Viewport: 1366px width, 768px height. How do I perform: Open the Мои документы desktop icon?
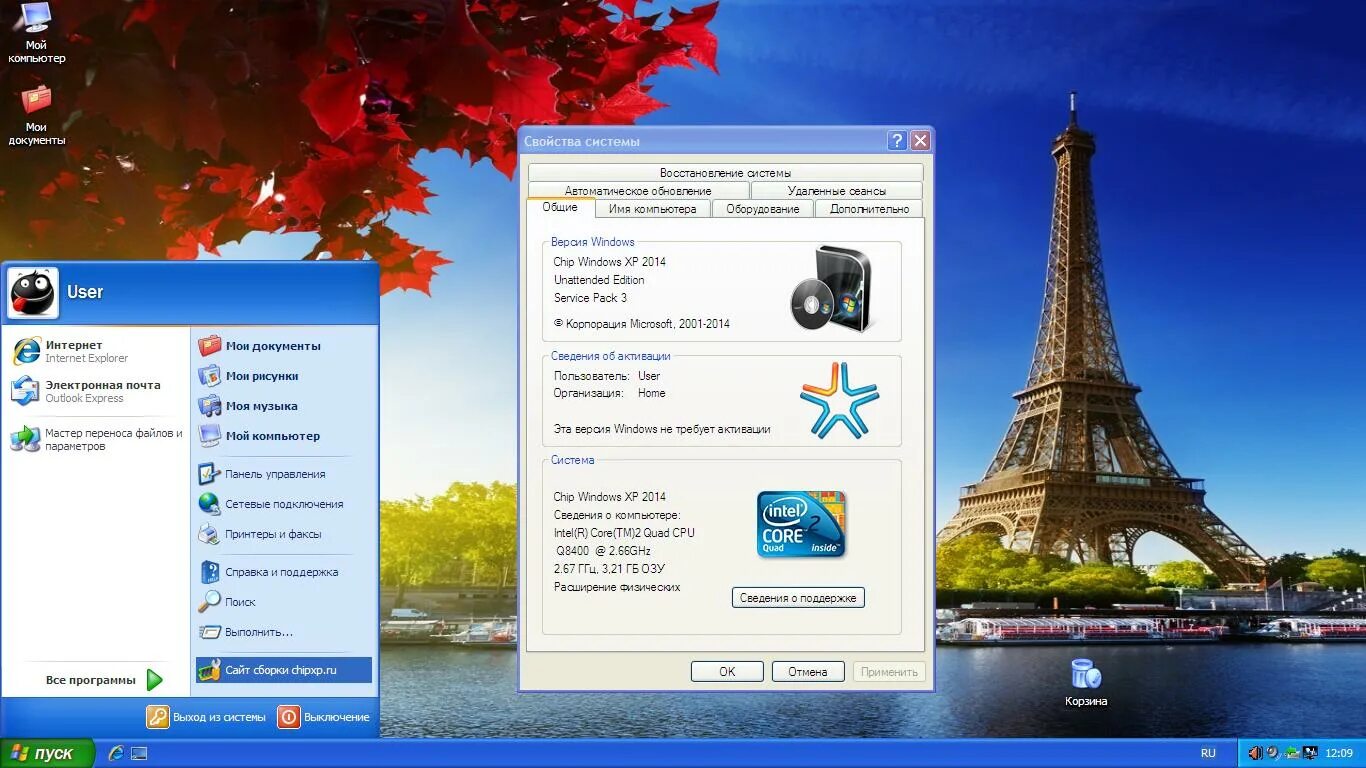pos(37,115)
